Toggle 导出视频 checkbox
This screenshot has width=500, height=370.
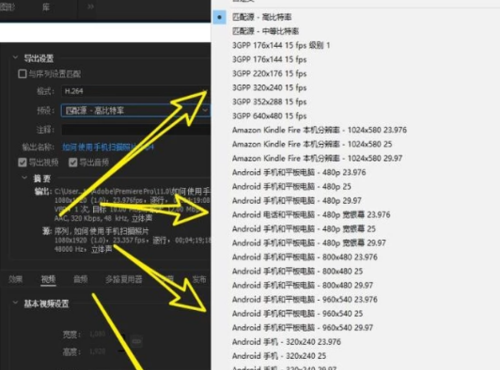(22, 162)
